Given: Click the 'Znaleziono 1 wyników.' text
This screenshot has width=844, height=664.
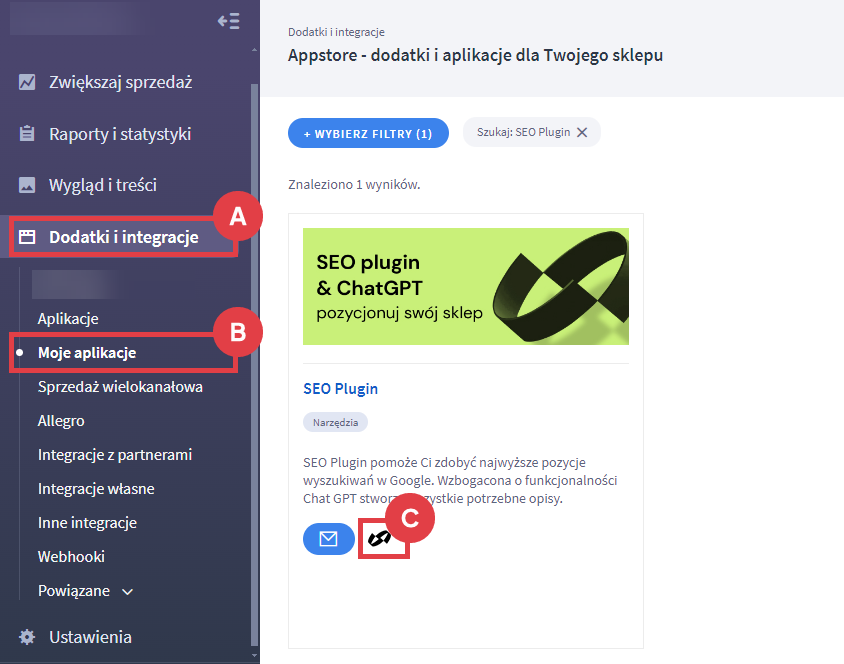Looking at the screenshot, I should 354,185.
